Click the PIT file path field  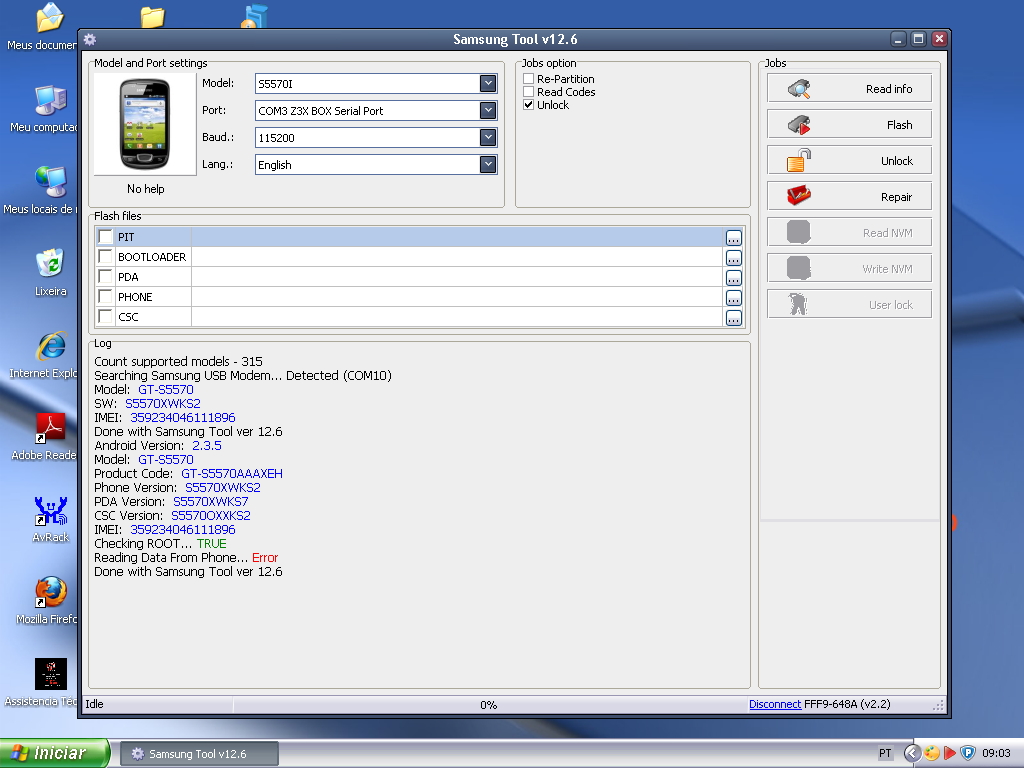pos(456,236)
